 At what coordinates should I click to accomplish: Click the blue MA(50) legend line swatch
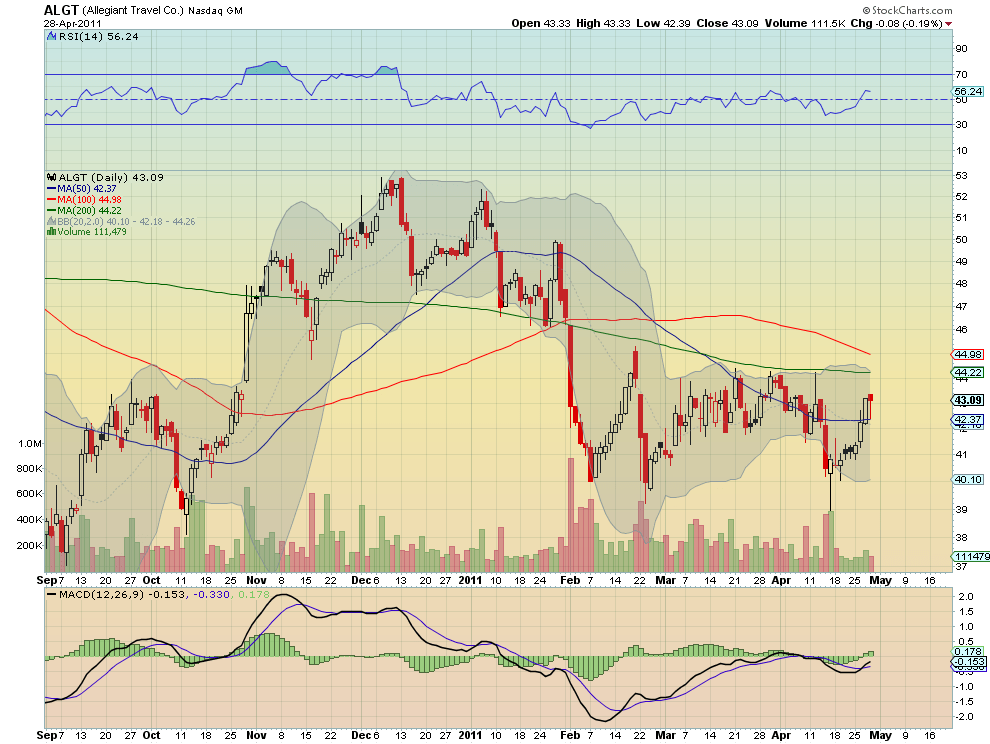(52, 188)
